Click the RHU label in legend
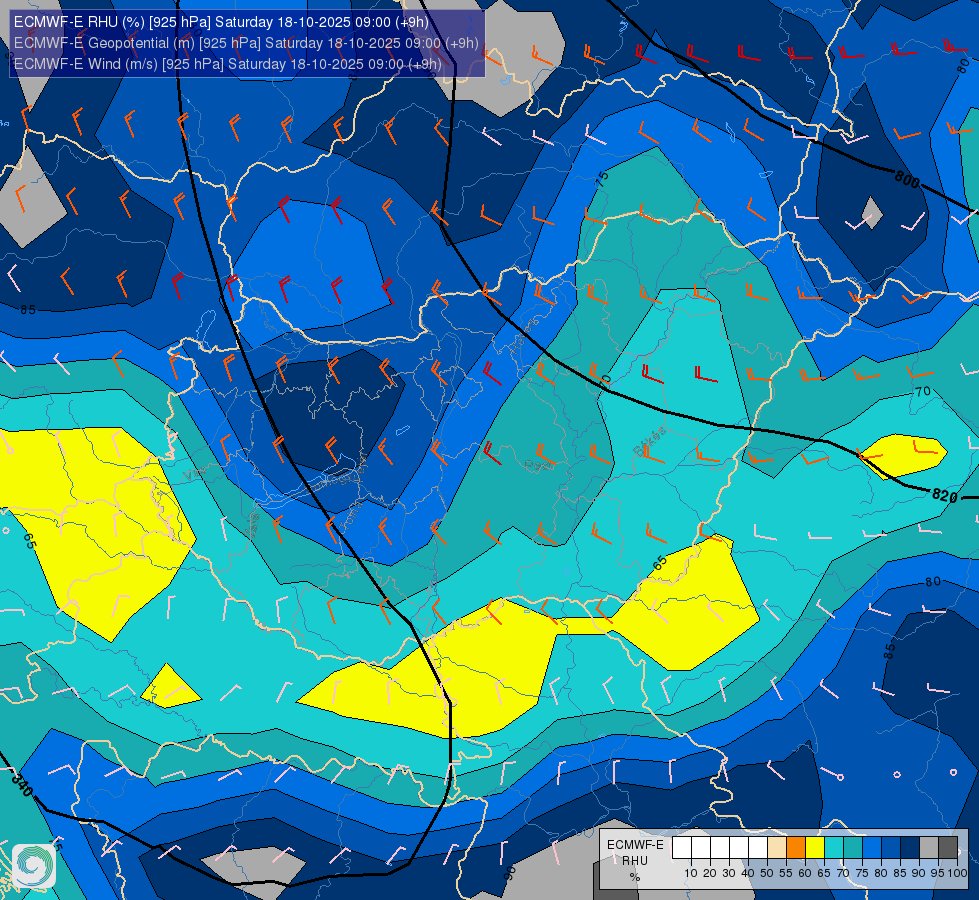Screen dimensions: 979x900 (x=635, y=861)
